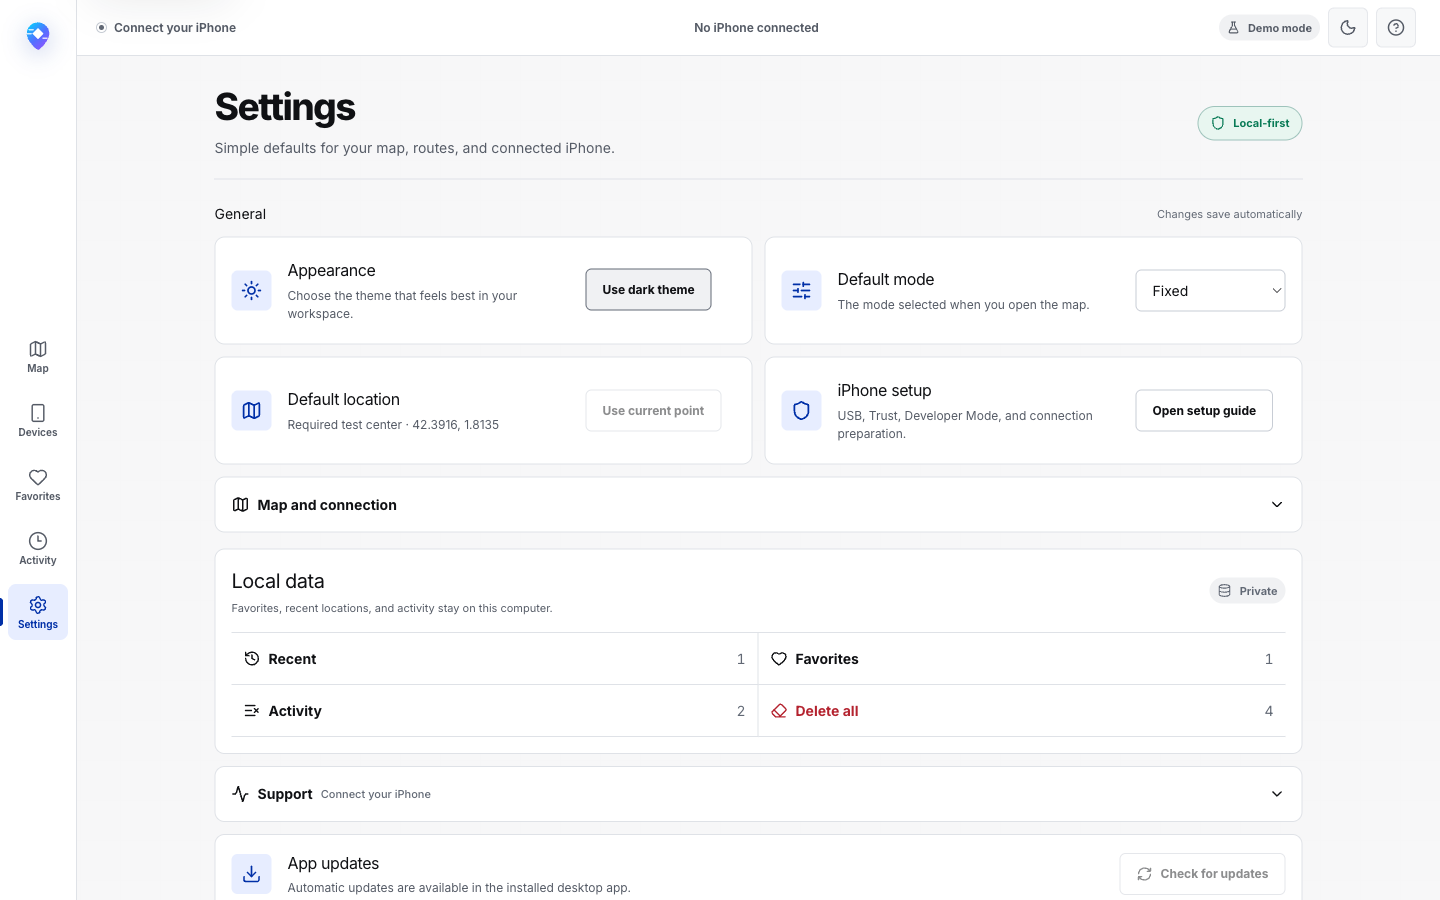Open the help question mark icon
Image resolution: width=1440 pixels, height=900 pixels.
coord(1396,28)
